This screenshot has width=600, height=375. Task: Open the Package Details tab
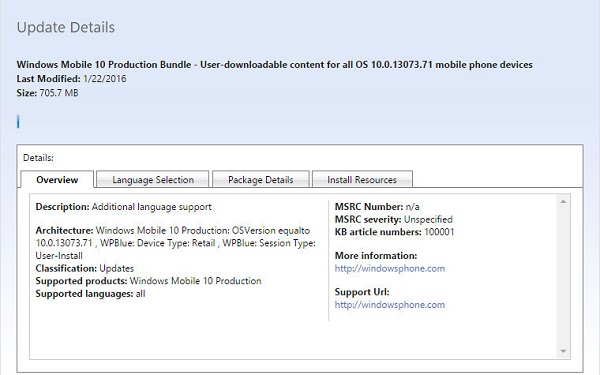pos(261,179)
